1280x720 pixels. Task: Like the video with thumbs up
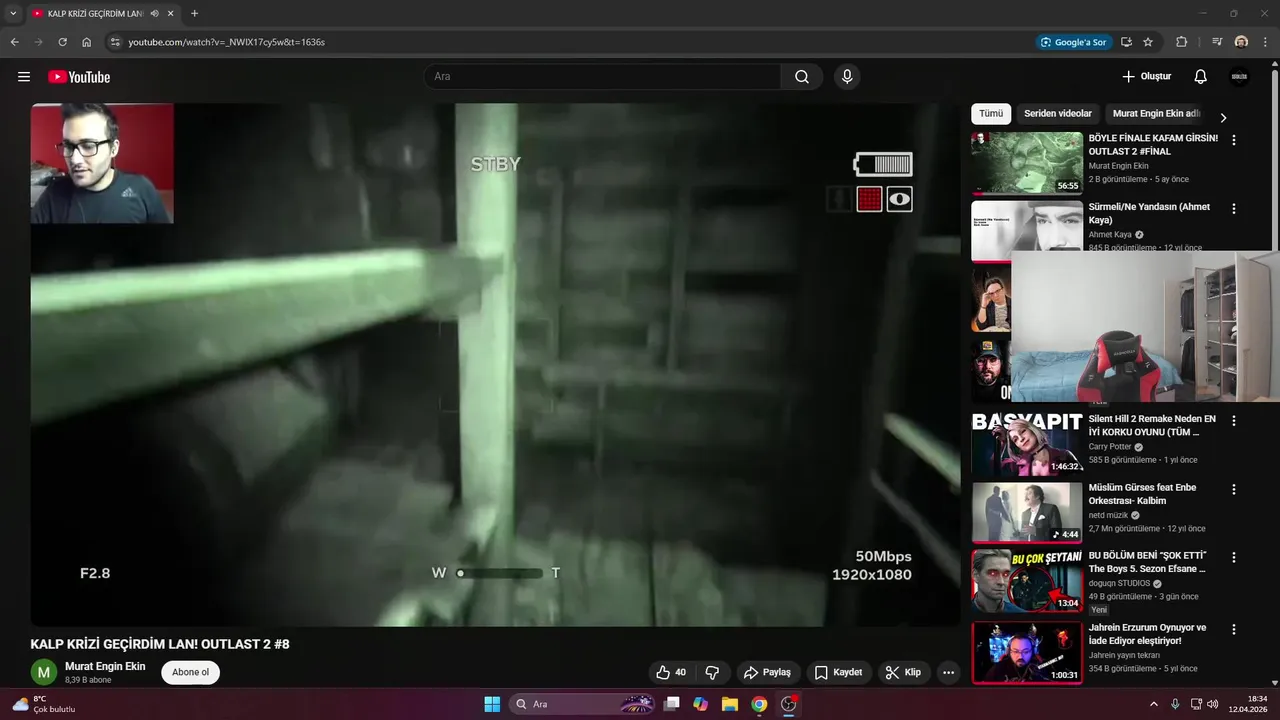coord(671,672)
